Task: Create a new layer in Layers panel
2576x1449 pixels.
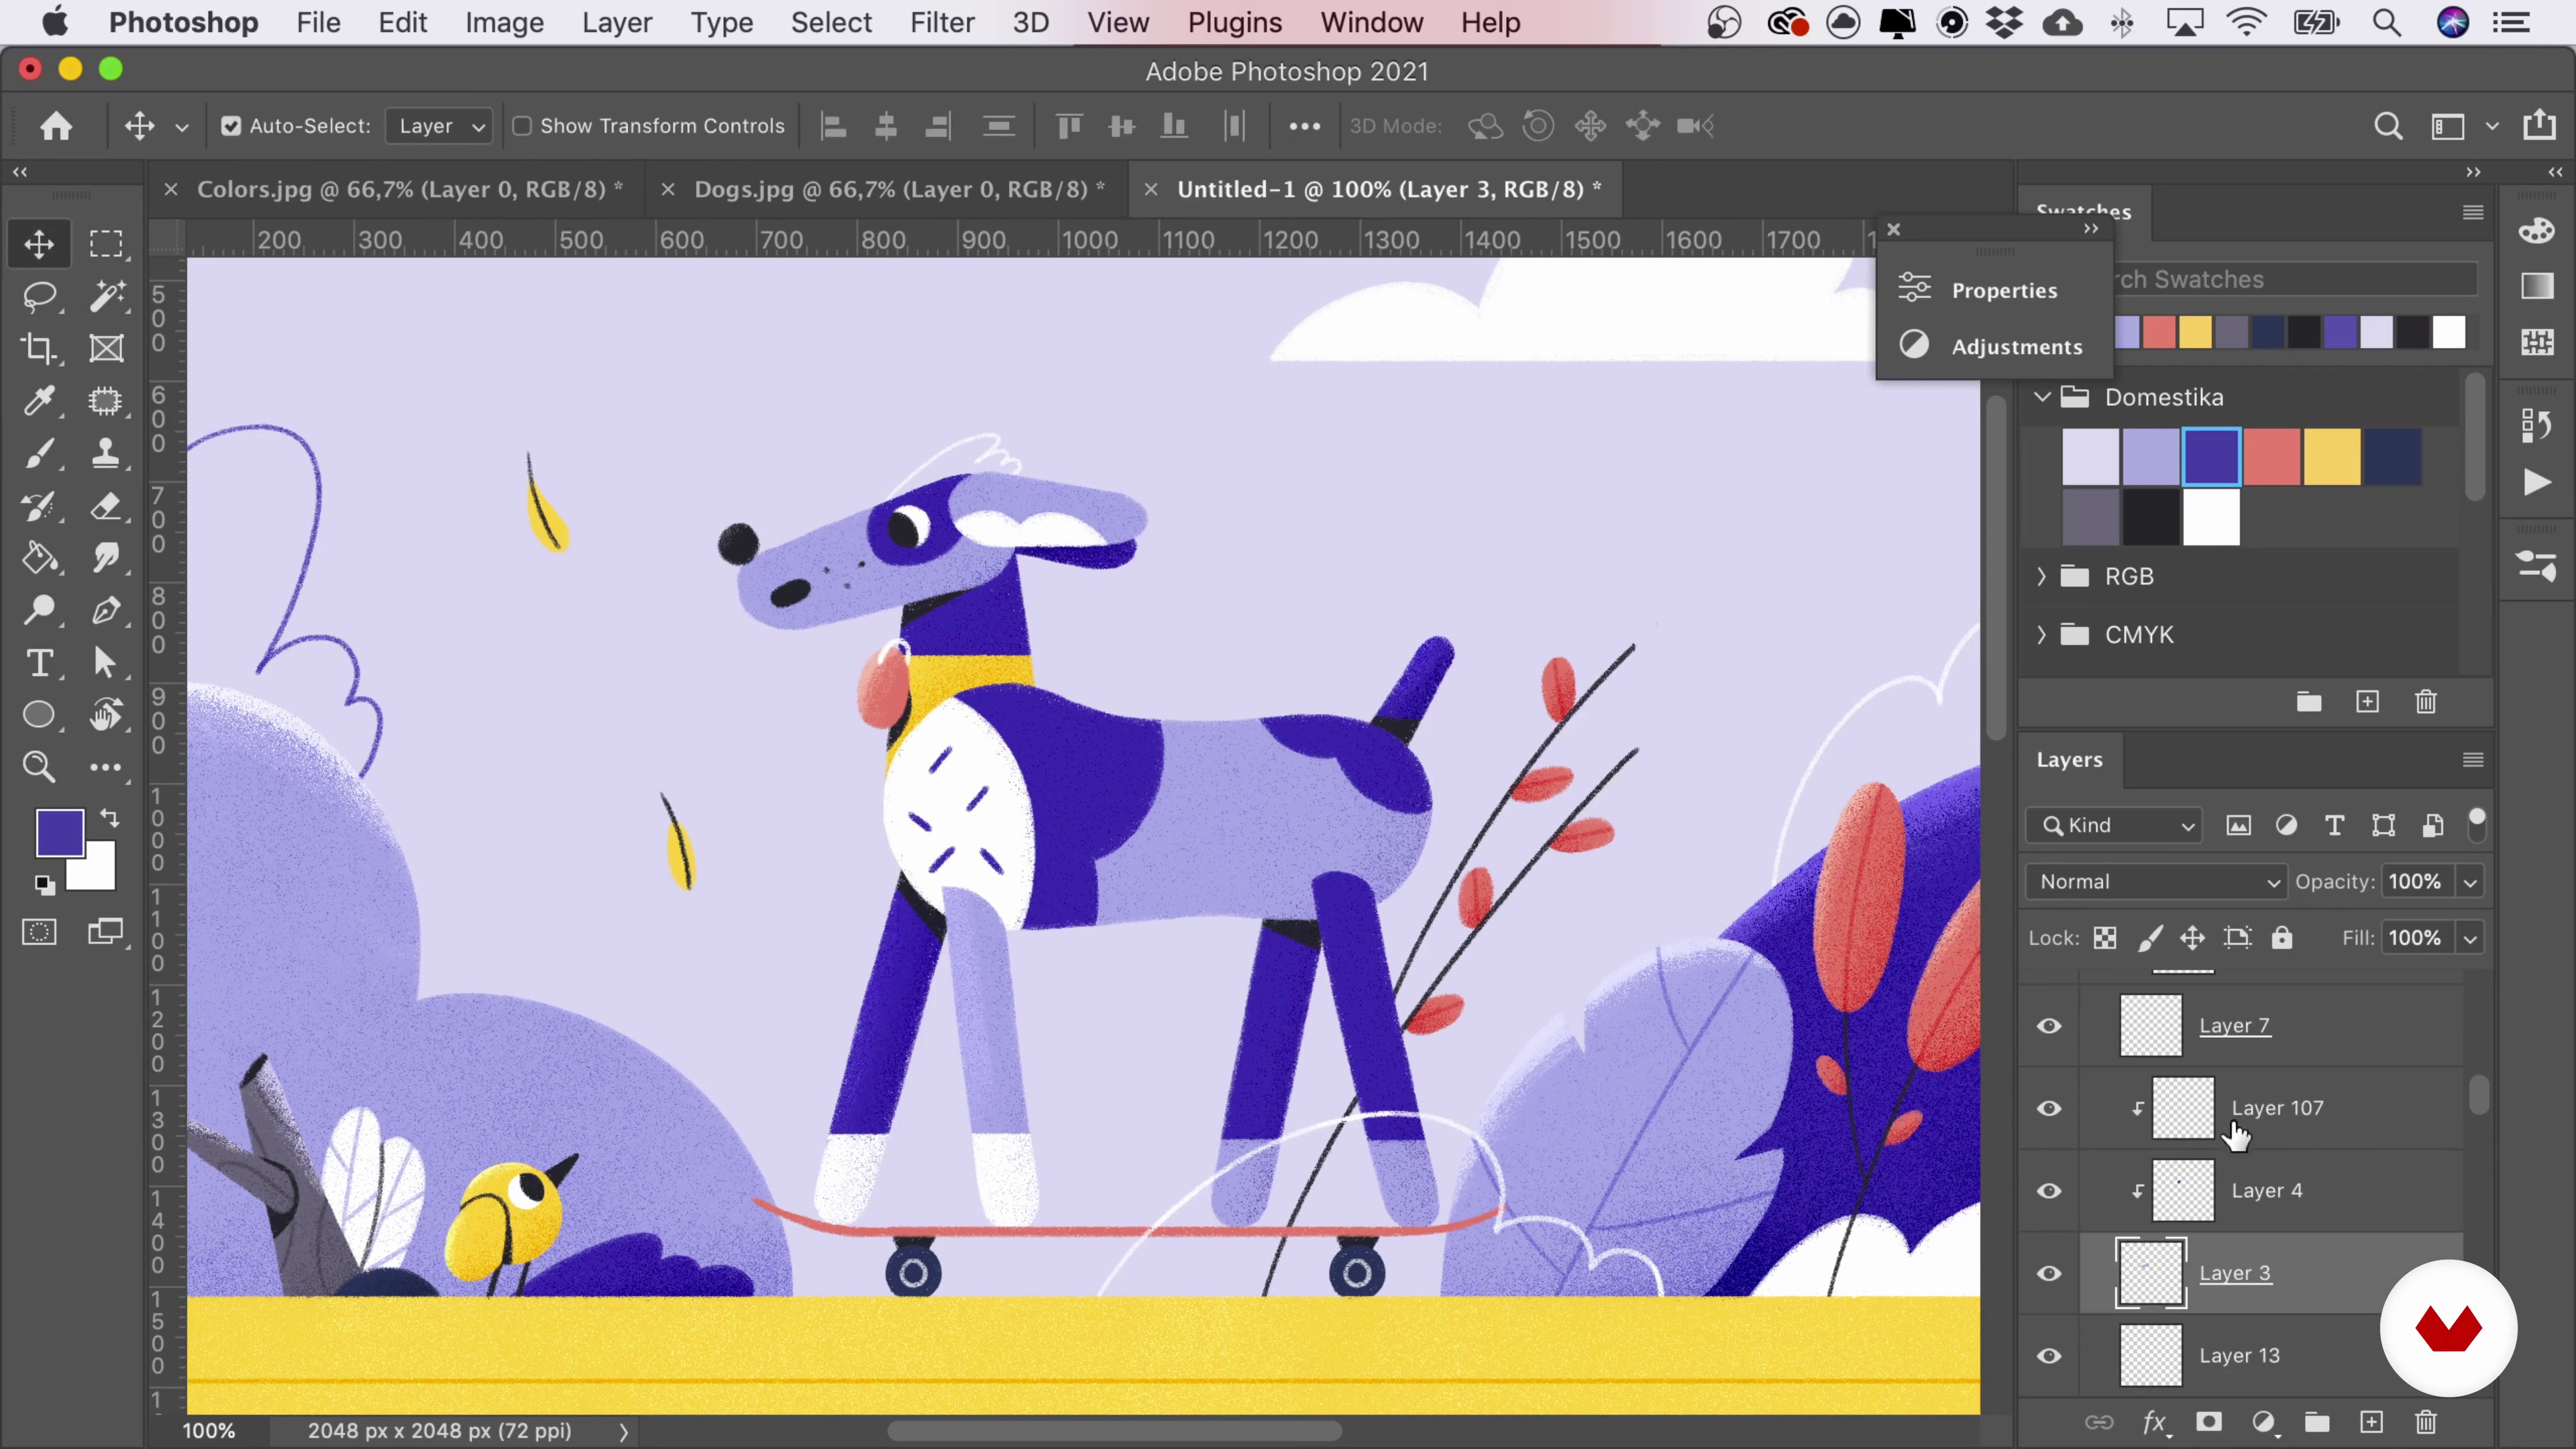Action: click(x=2372, y=1422)
